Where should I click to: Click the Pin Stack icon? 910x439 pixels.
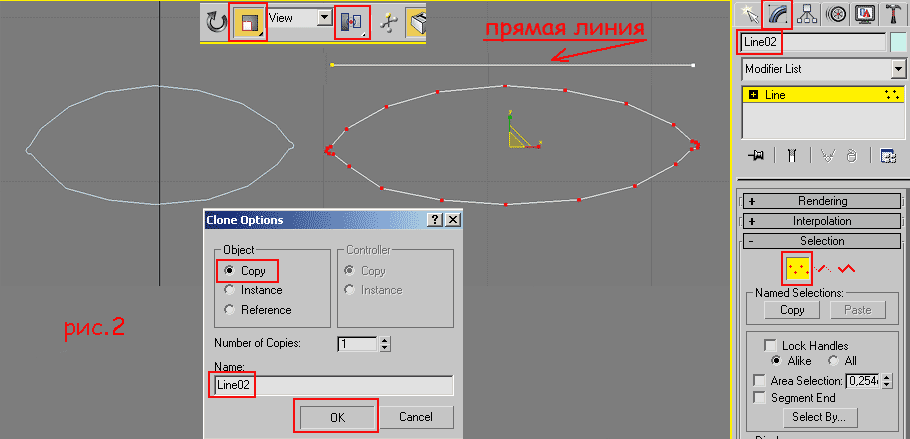coord(756,155)
